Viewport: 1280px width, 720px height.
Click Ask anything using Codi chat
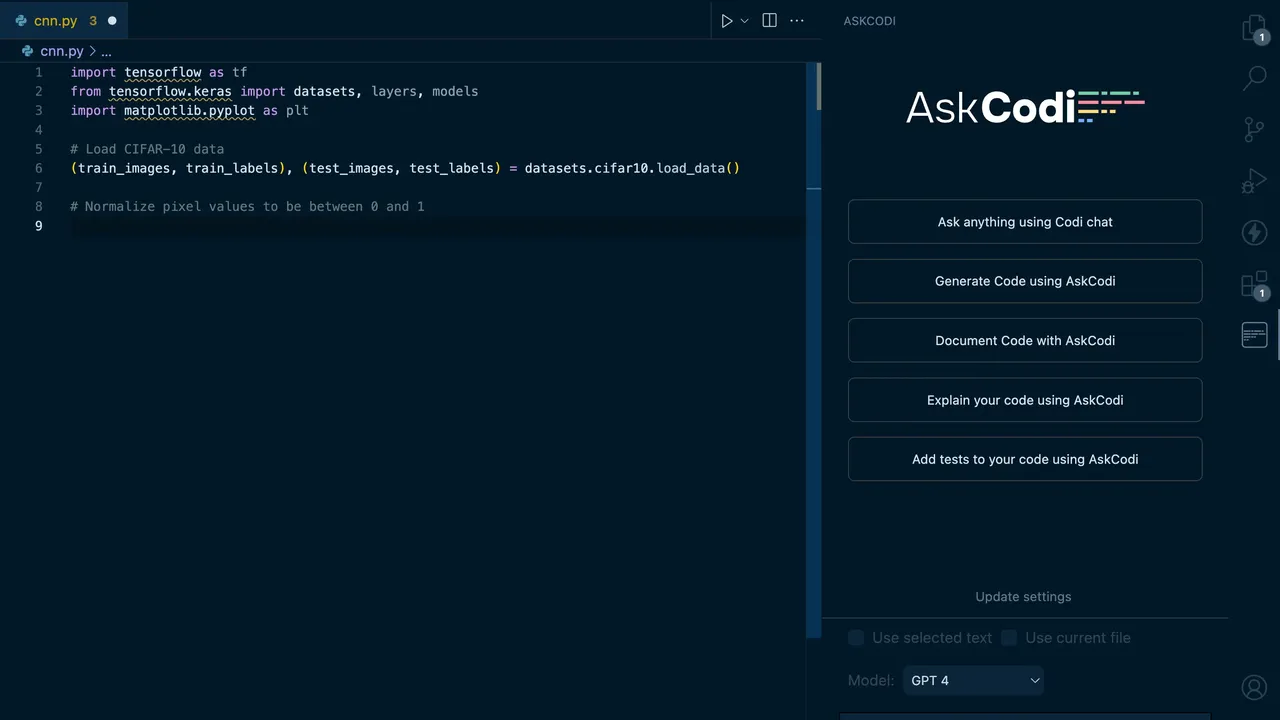(1025, 222)
